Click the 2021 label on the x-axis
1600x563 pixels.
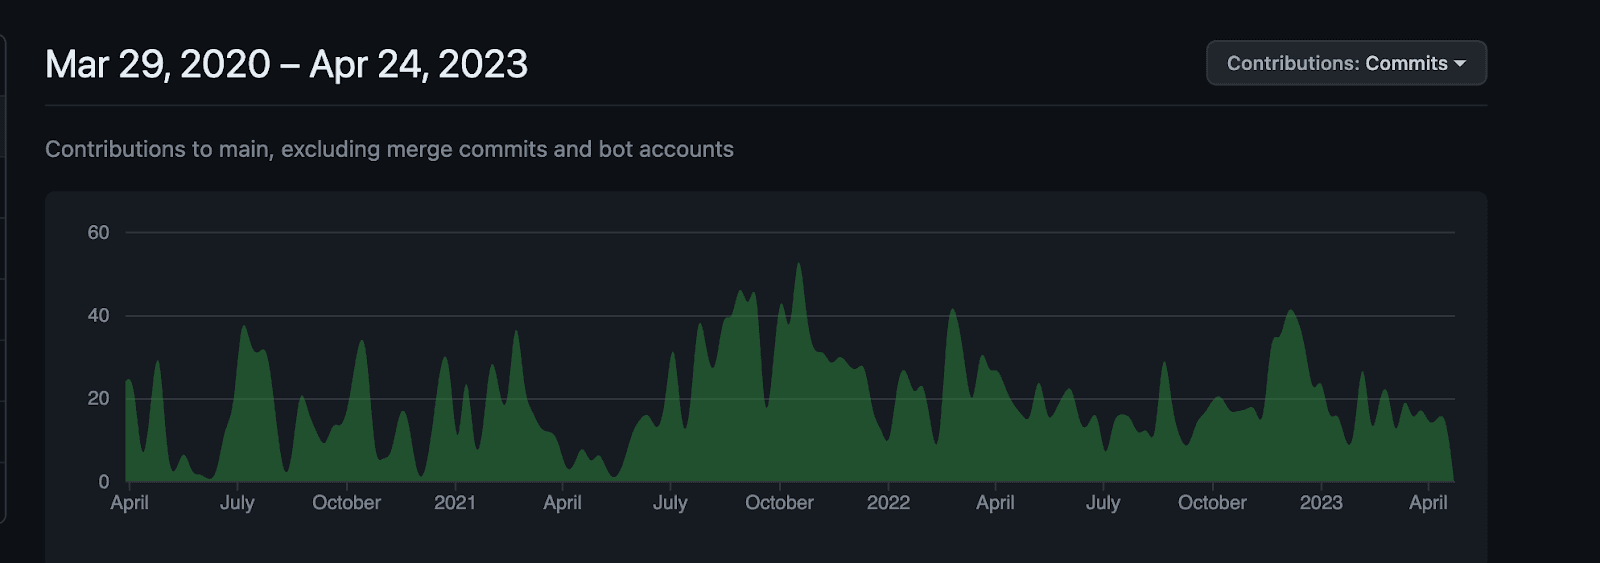[x=455, y=502]
